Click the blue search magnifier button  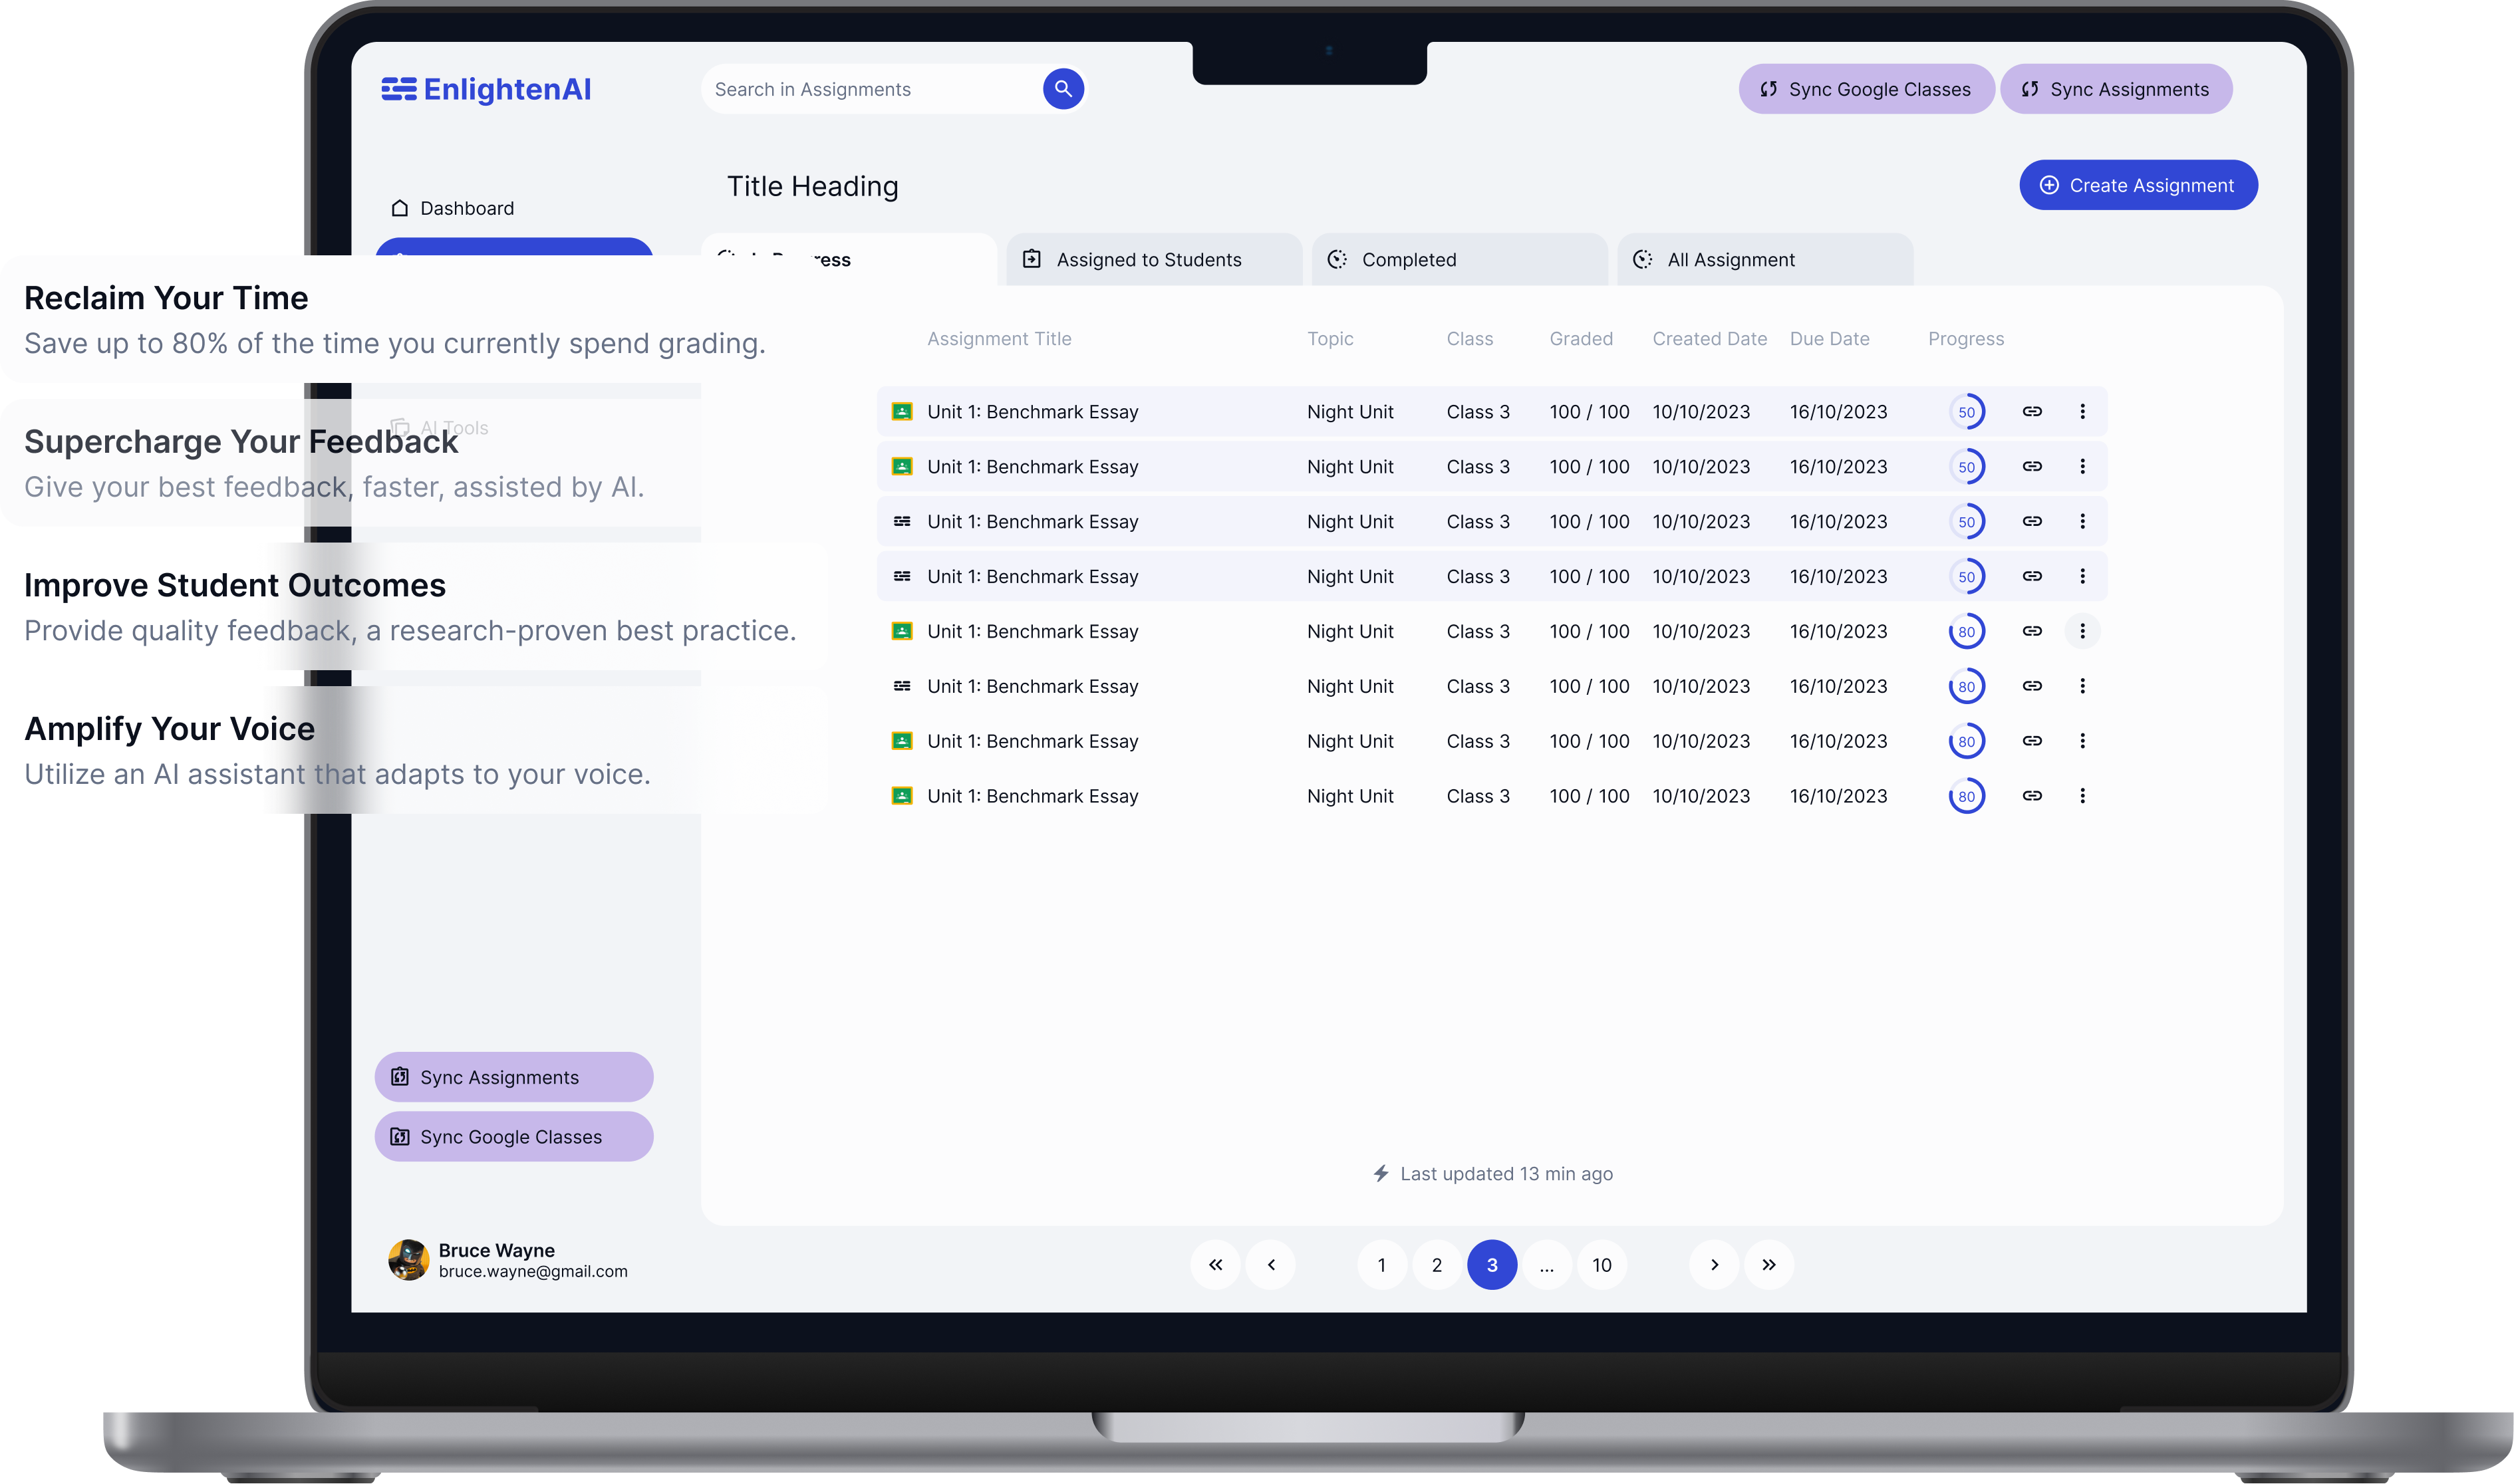point(1063,89)
